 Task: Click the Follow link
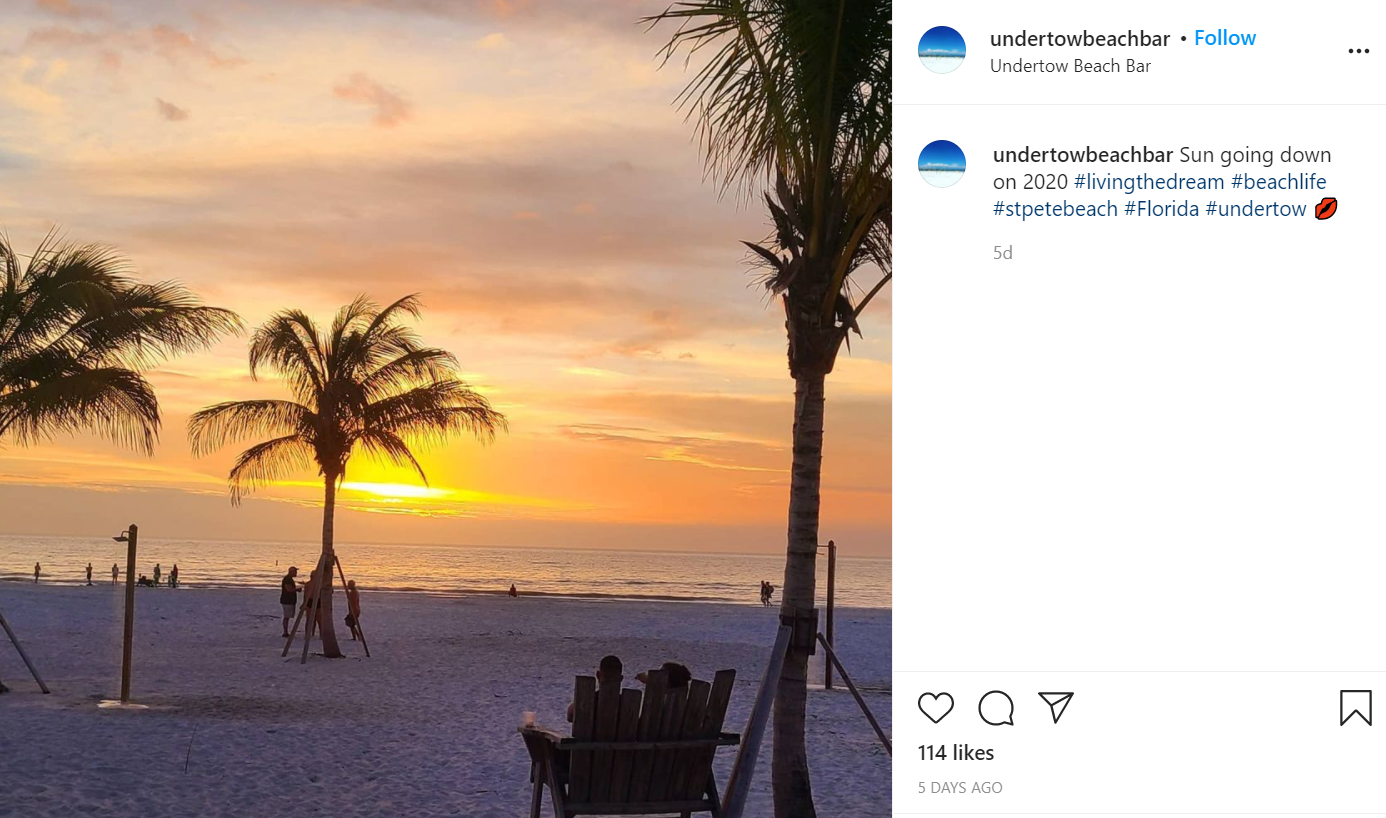tap(1225, 37)
